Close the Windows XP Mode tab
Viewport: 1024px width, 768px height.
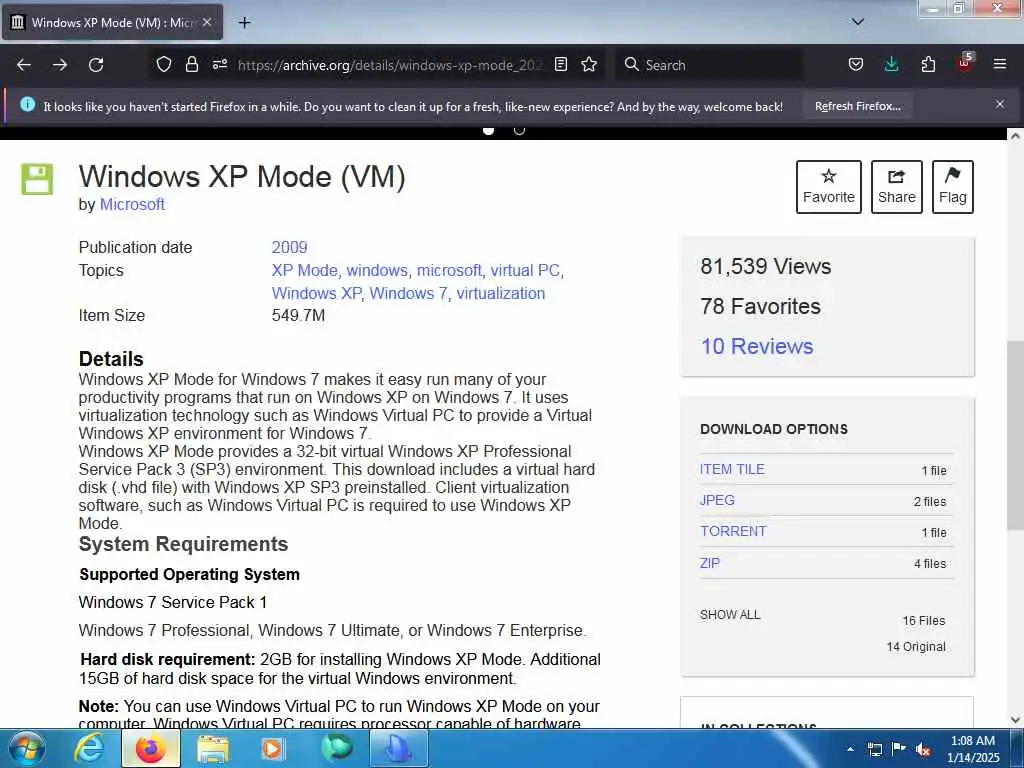(x=207, y=22)
